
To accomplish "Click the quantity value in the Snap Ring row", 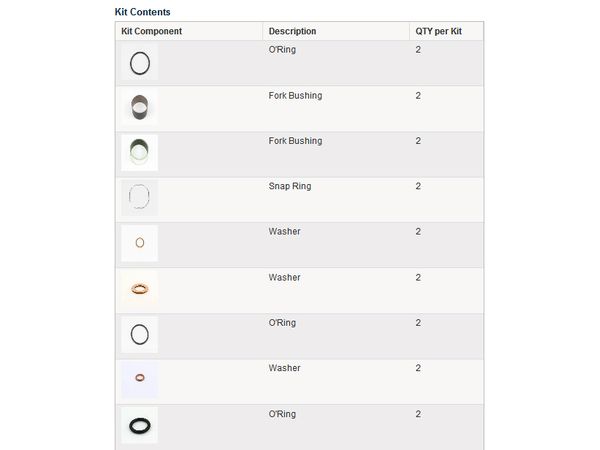I will [x=418, y=186].
